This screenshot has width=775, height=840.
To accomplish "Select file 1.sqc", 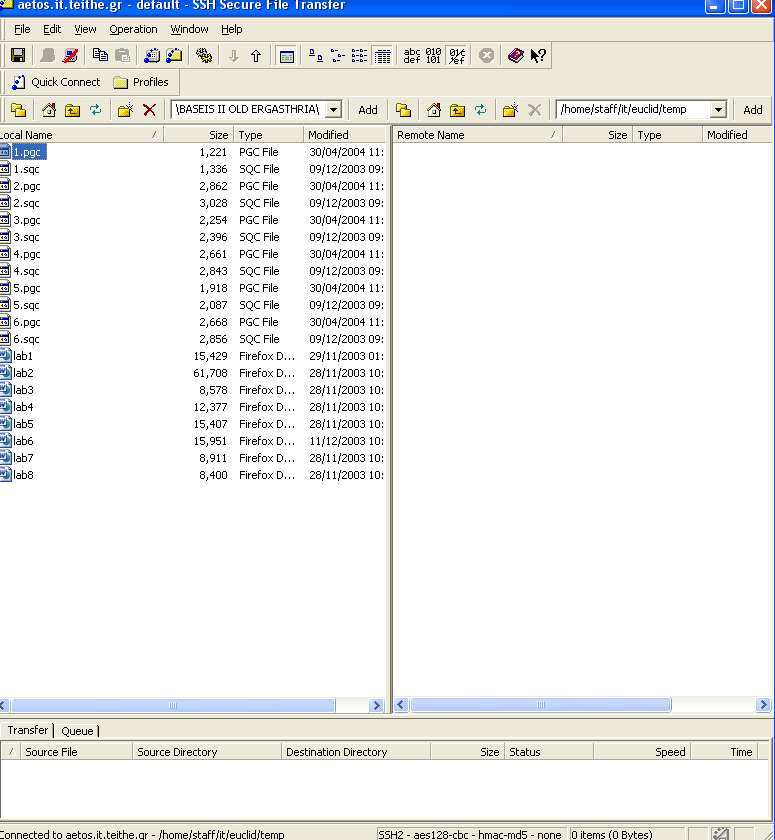I will coord(26,169).
